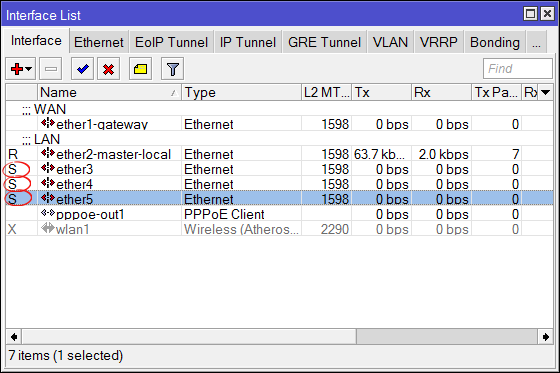Click the yellow comment note icon
This screenshot has height=373, width=560.
pos(140,69)
